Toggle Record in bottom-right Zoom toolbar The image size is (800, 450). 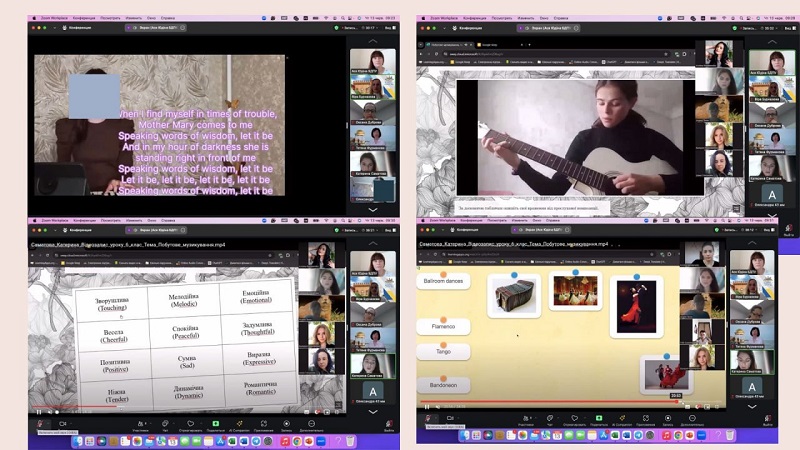point(668,420)
